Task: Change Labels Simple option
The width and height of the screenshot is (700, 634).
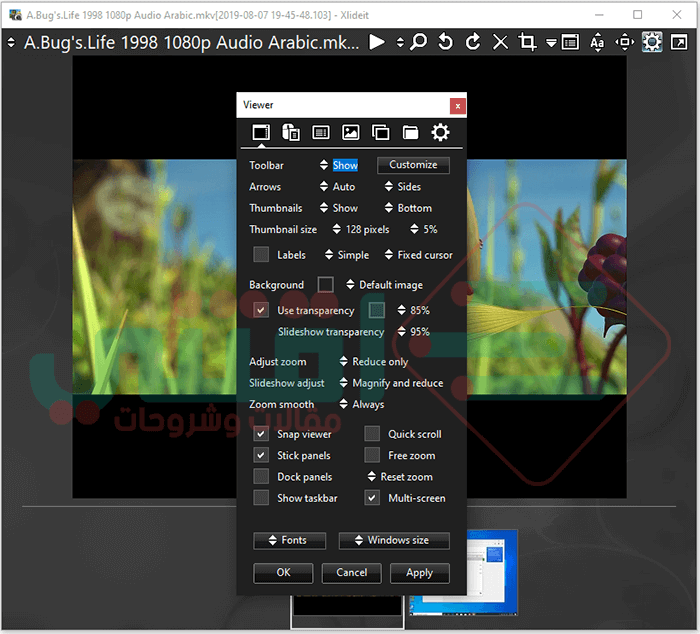Action: click(347, 255)
